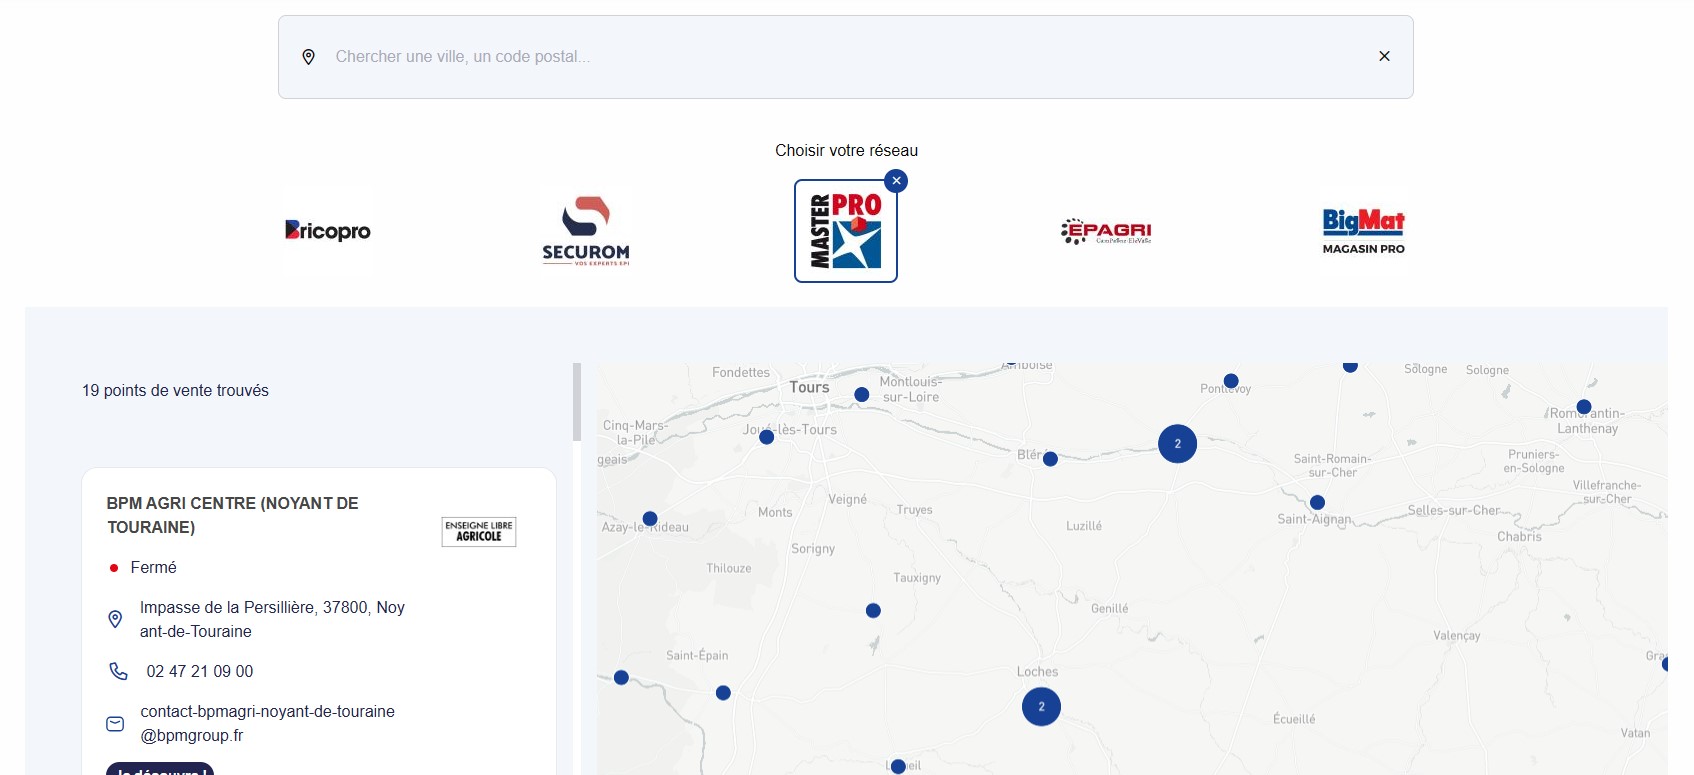Click the city or postal code search field
1694x775 pixels.
(x=845, y=57)
